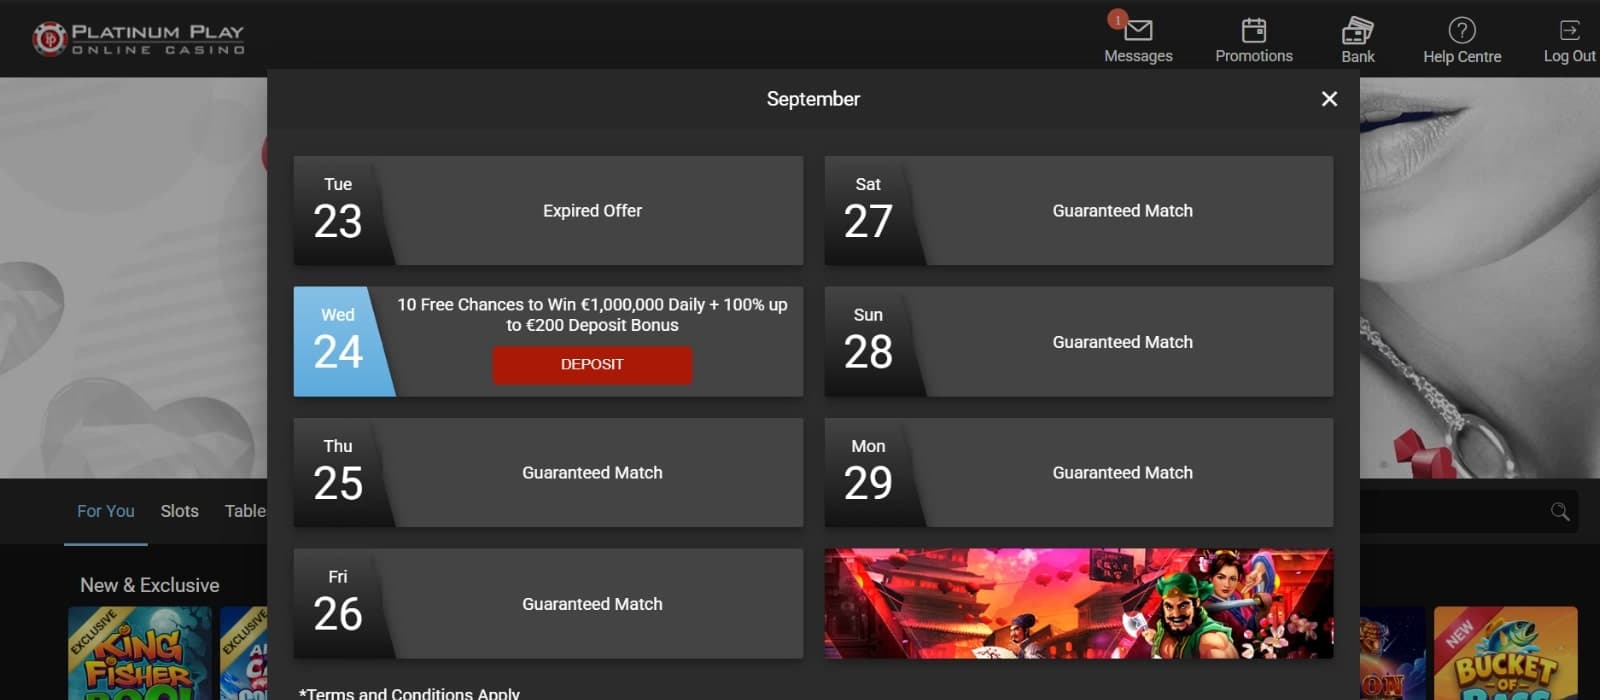This screenshot has height=700, width=1600.
Task: Open the Thu 25 Guaranteed Match card
Action: (x=548, y=473)
